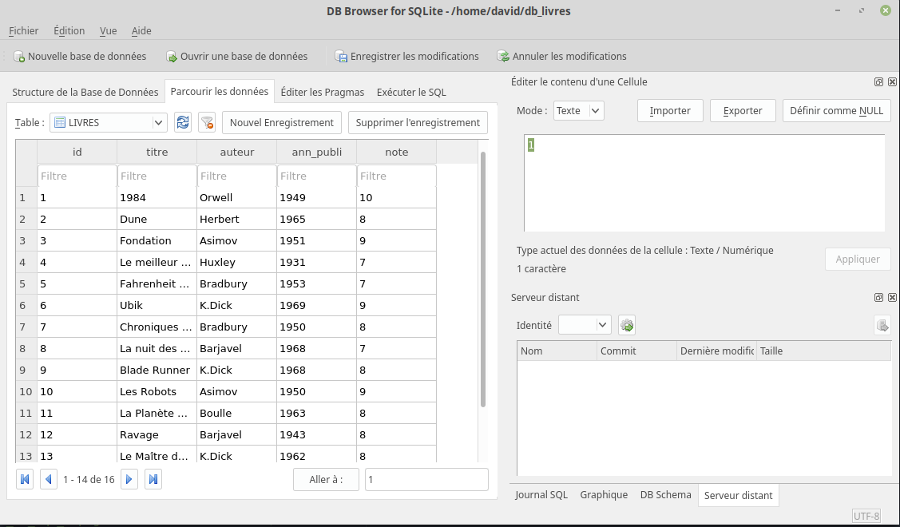
Task: Go to the previous page of records
Action: coord(48,480)
